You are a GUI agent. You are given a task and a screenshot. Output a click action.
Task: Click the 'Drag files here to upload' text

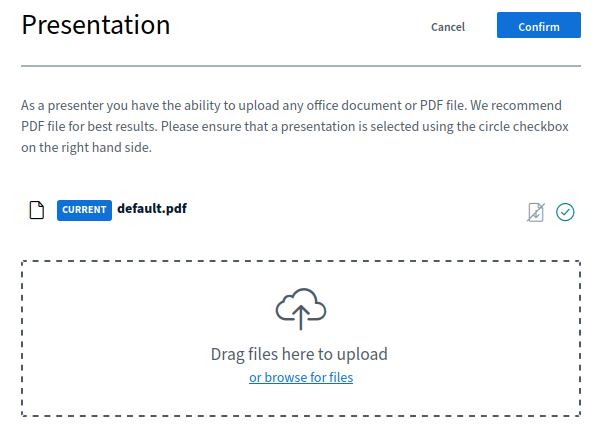(x=299, y=354)
